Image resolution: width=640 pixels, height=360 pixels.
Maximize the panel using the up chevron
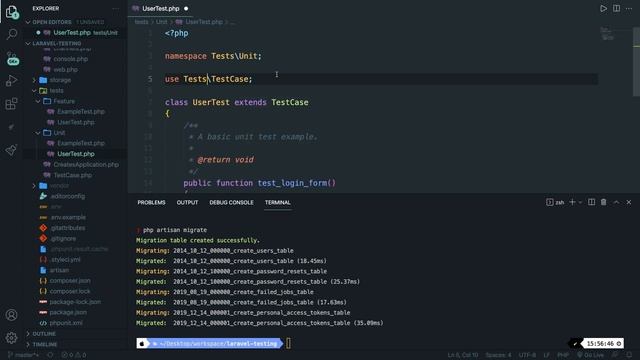(x=616, y=202)
